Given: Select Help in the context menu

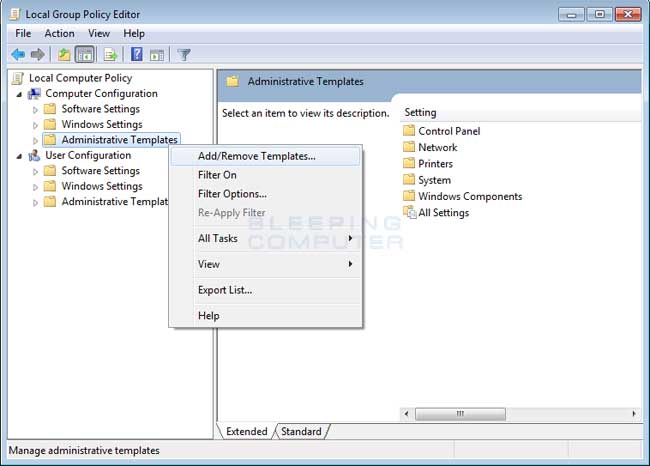Looking at the screenshot, I should point(265,316).
